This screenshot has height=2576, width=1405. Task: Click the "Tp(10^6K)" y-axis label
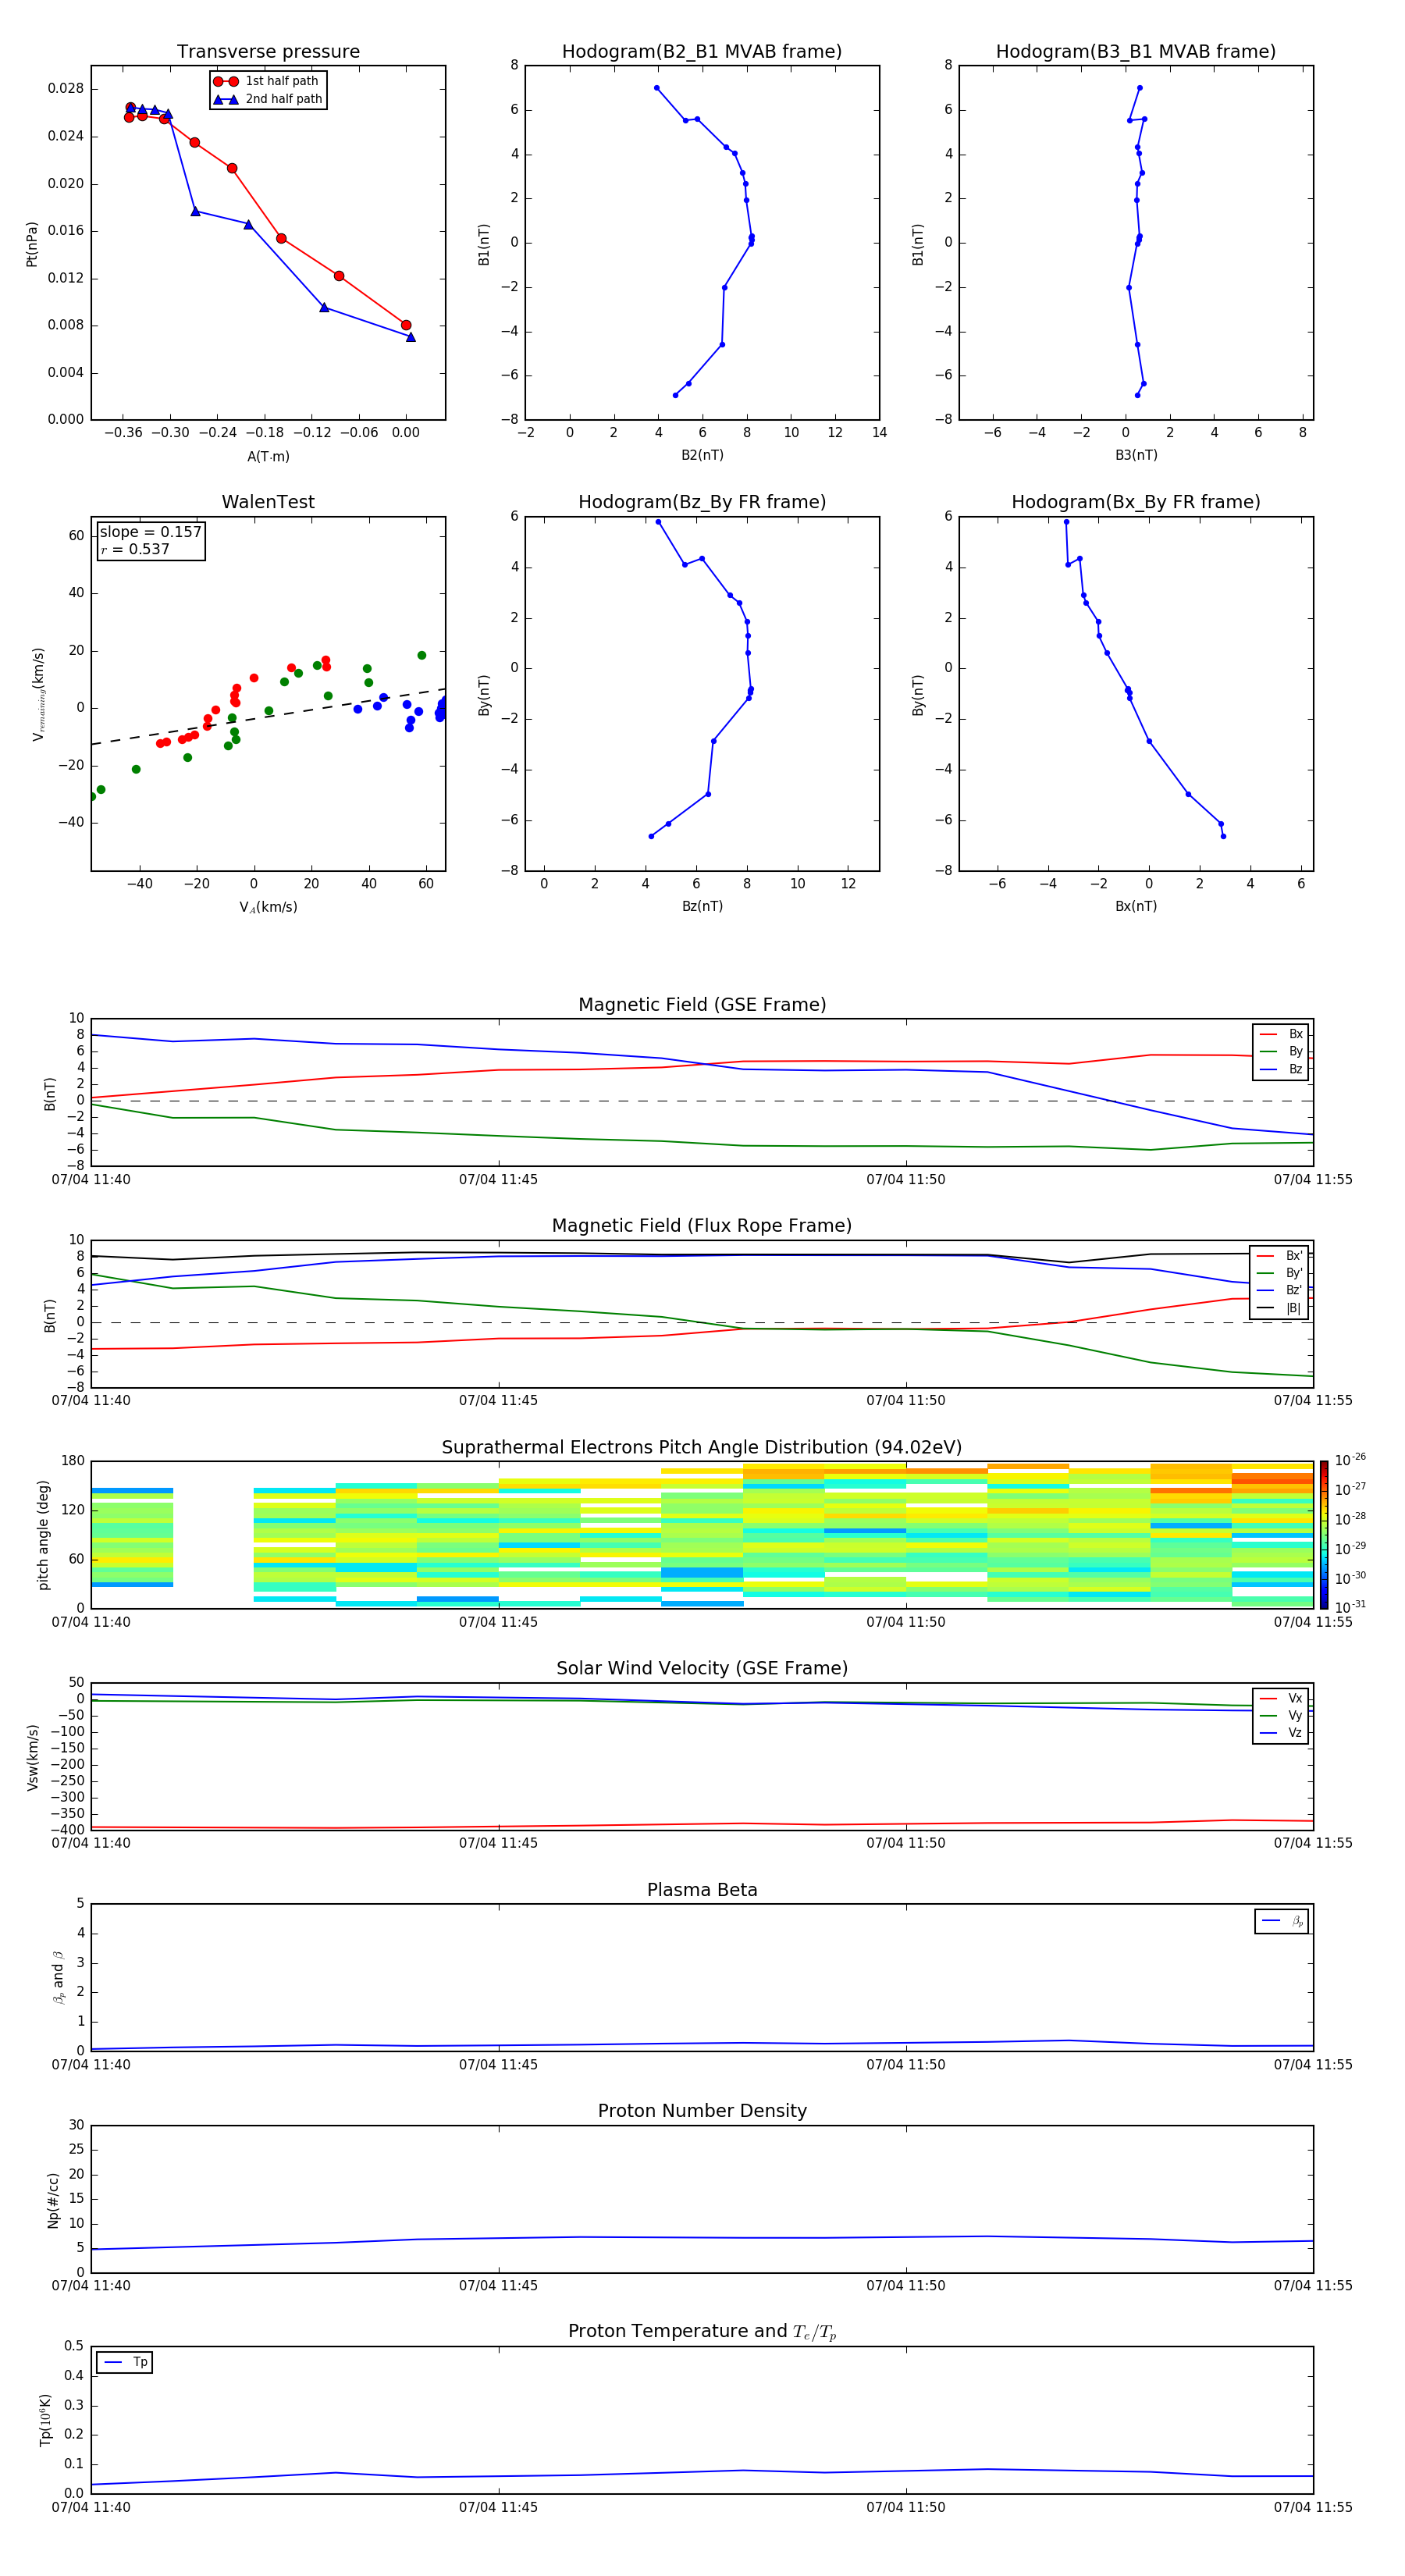point(45,2420)
